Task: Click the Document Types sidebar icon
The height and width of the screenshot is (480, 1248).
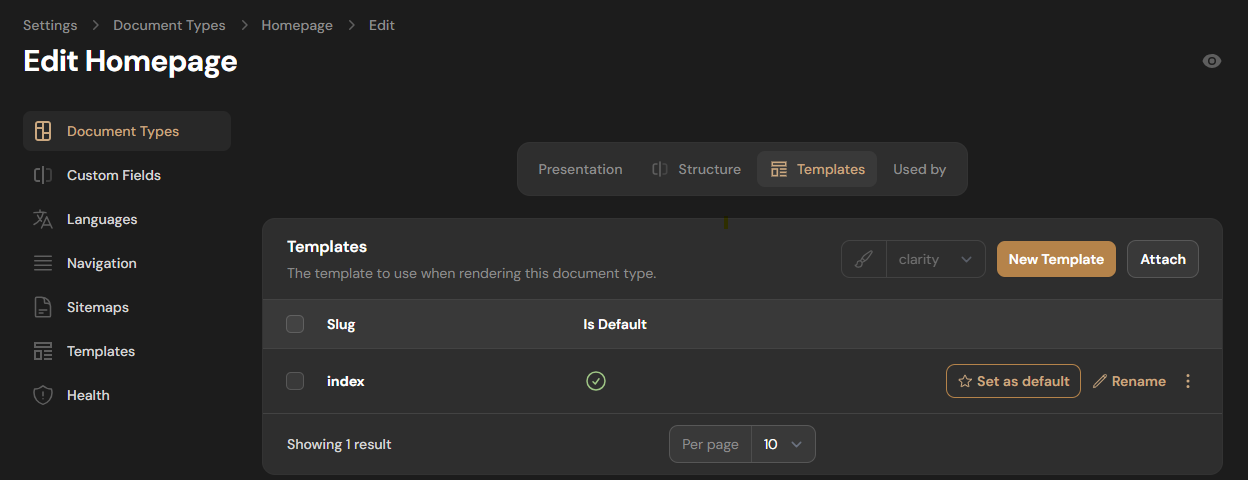Action: [42, 131]
